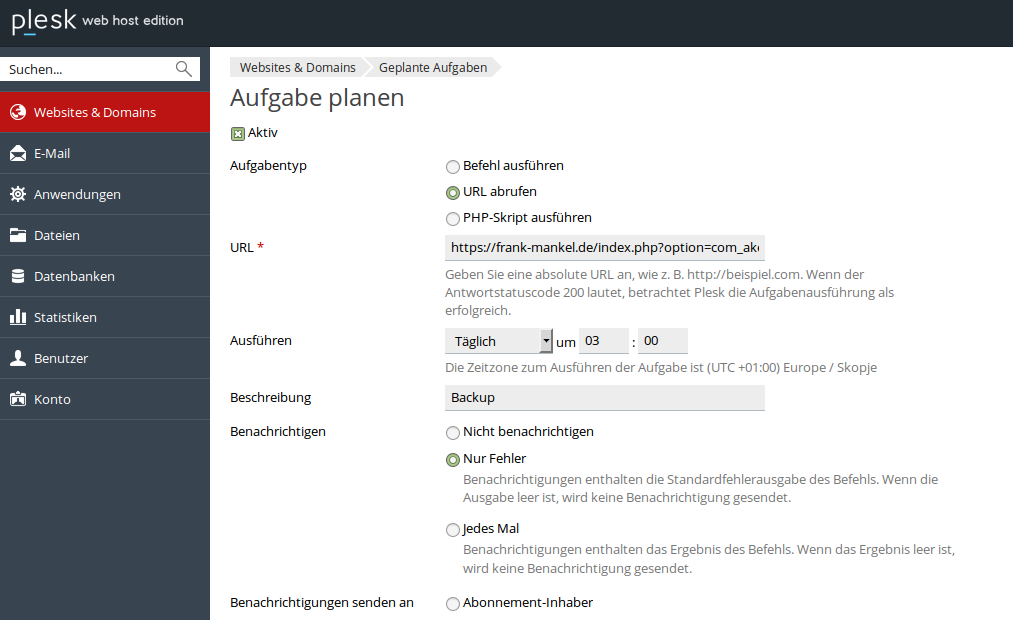Open the Benutzer sidebar section

(105, 358)
